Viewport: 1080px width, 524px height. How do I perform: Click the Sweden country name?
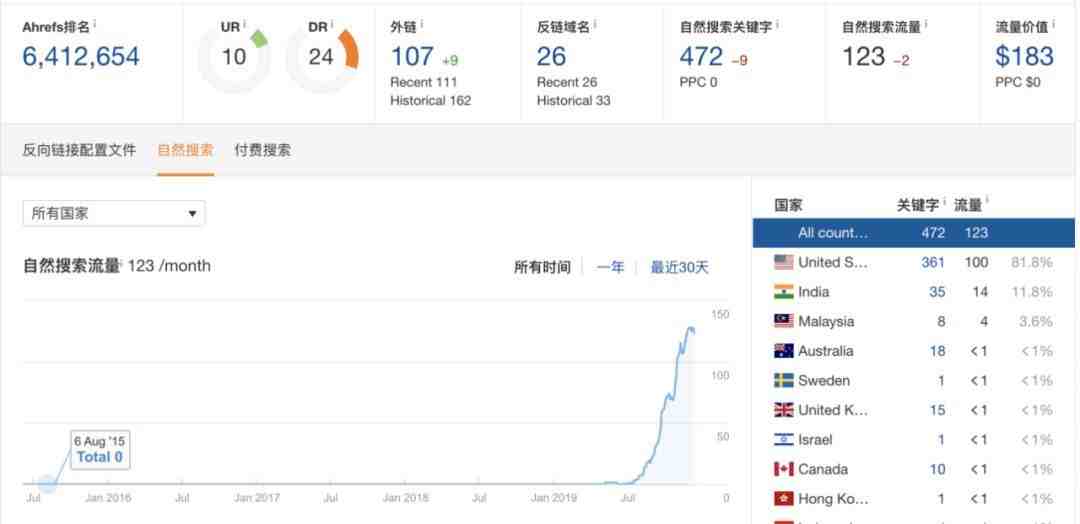pyautogui.click(x=824, y=381)
